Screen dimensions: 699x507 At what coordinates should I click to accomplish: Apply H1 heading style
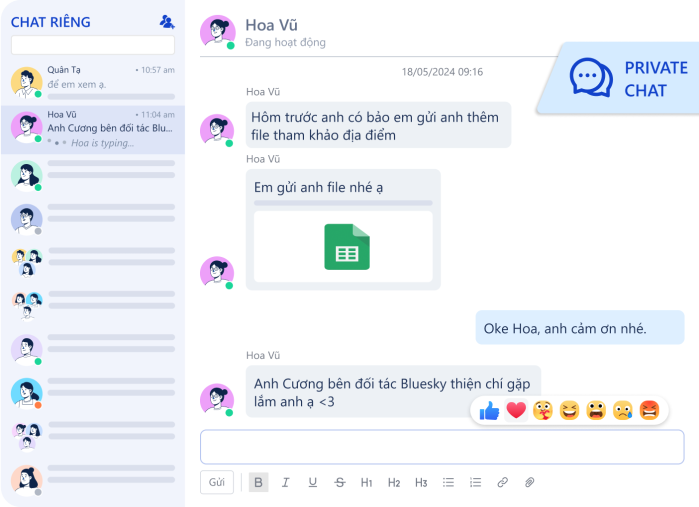(x=366, y=482)
